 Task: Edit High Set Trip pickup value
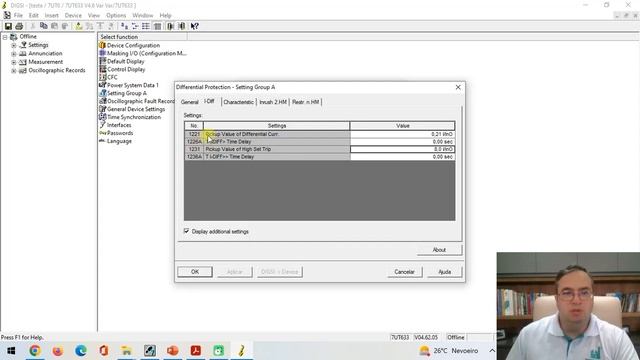click(402, 149)
